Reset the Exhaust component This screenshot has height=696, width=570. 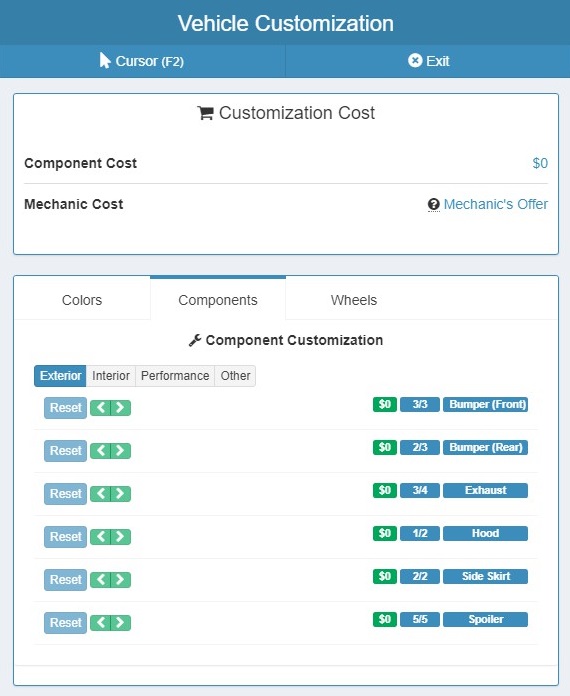65,494
